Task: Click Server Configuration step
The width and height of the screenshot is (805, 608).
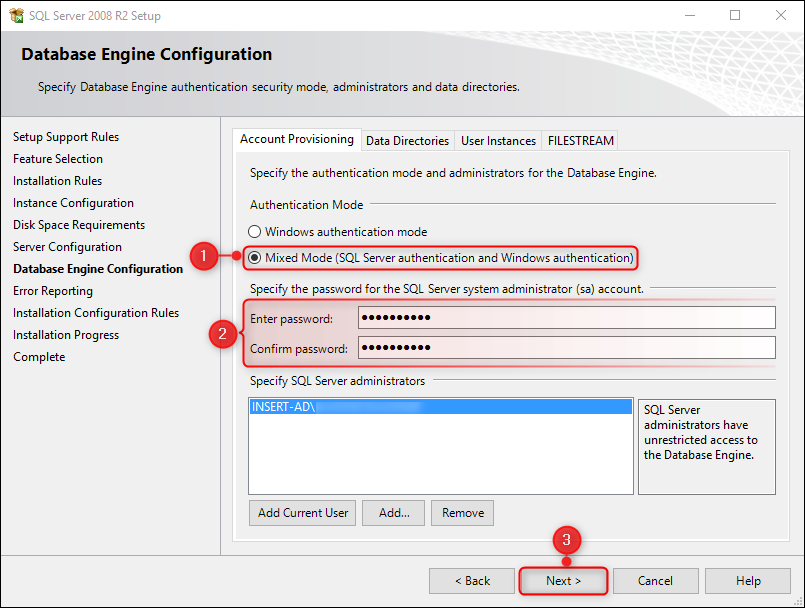Action: tap(67, 247)
